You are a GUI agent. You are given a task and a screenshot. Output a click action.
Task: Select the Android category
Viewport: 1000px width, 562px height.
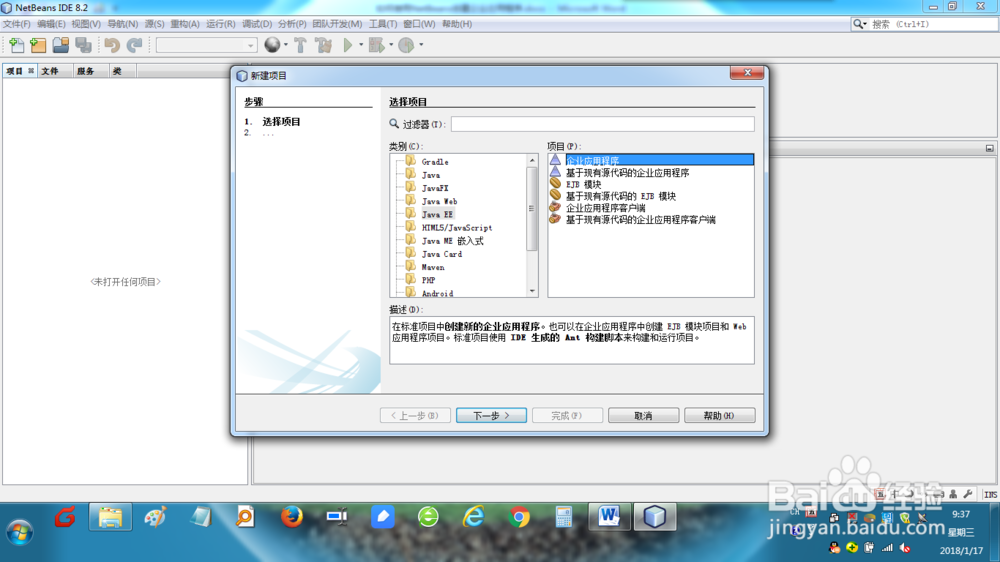(438, 293)
